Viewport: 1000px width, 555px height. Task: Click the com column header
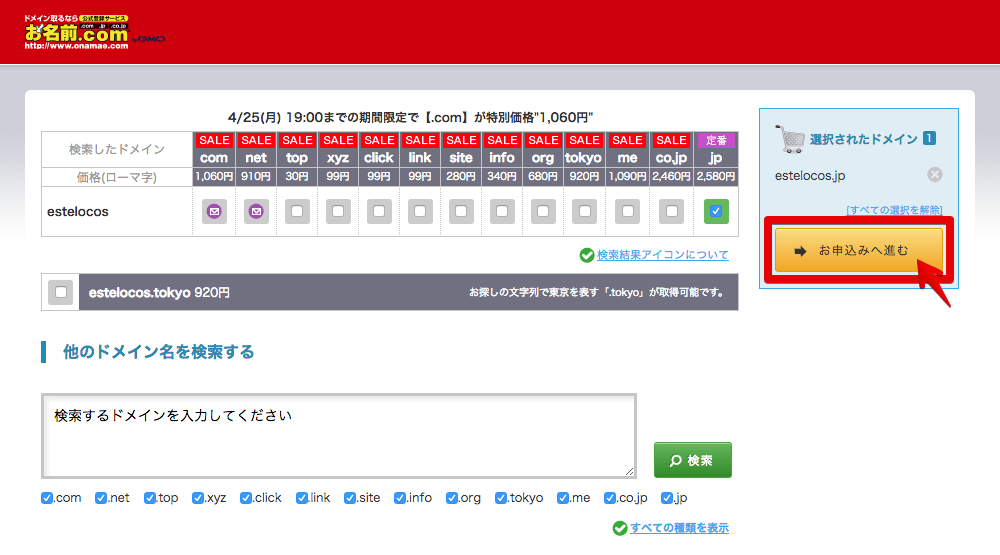tap(214, 158)
